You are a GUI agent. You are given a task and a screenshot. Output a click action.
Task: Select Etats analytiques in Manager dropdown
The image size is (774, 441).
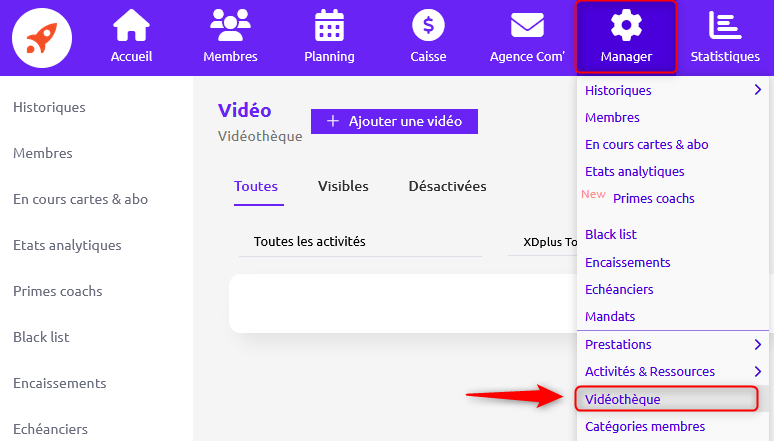coord(635,171)
